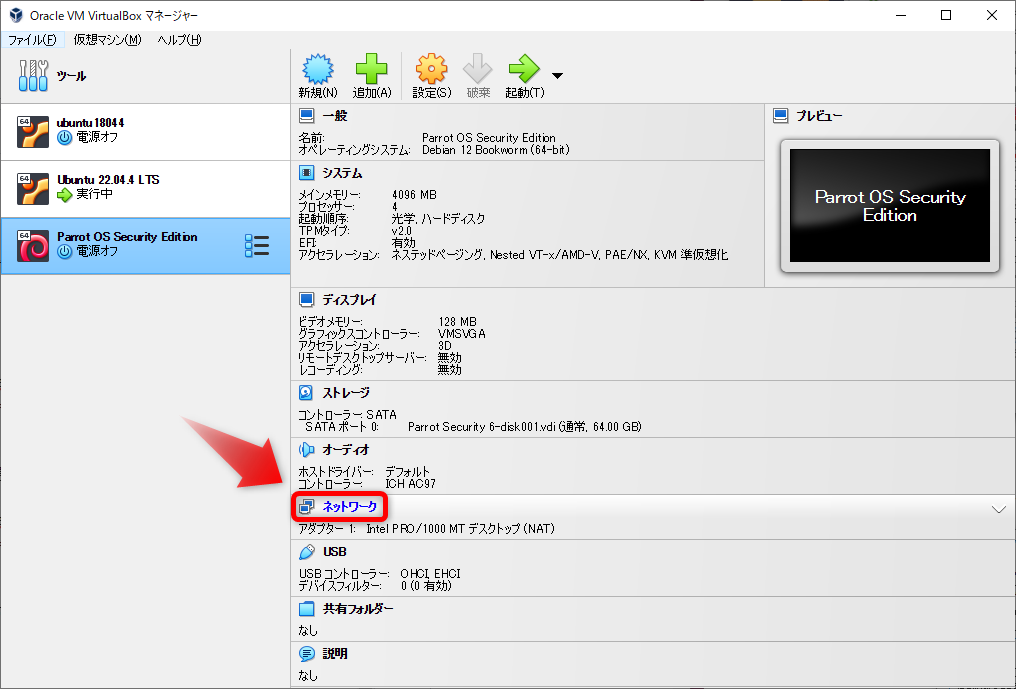Click Intel PRO/1000 MT デスクトップ (NAT) adapter text

tap(460, 529)
